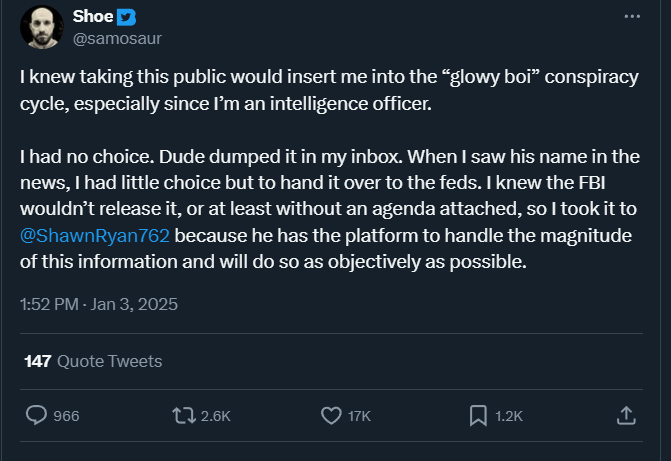
Task: View the 147 Quote Tweets
Action: coord(93,361)
